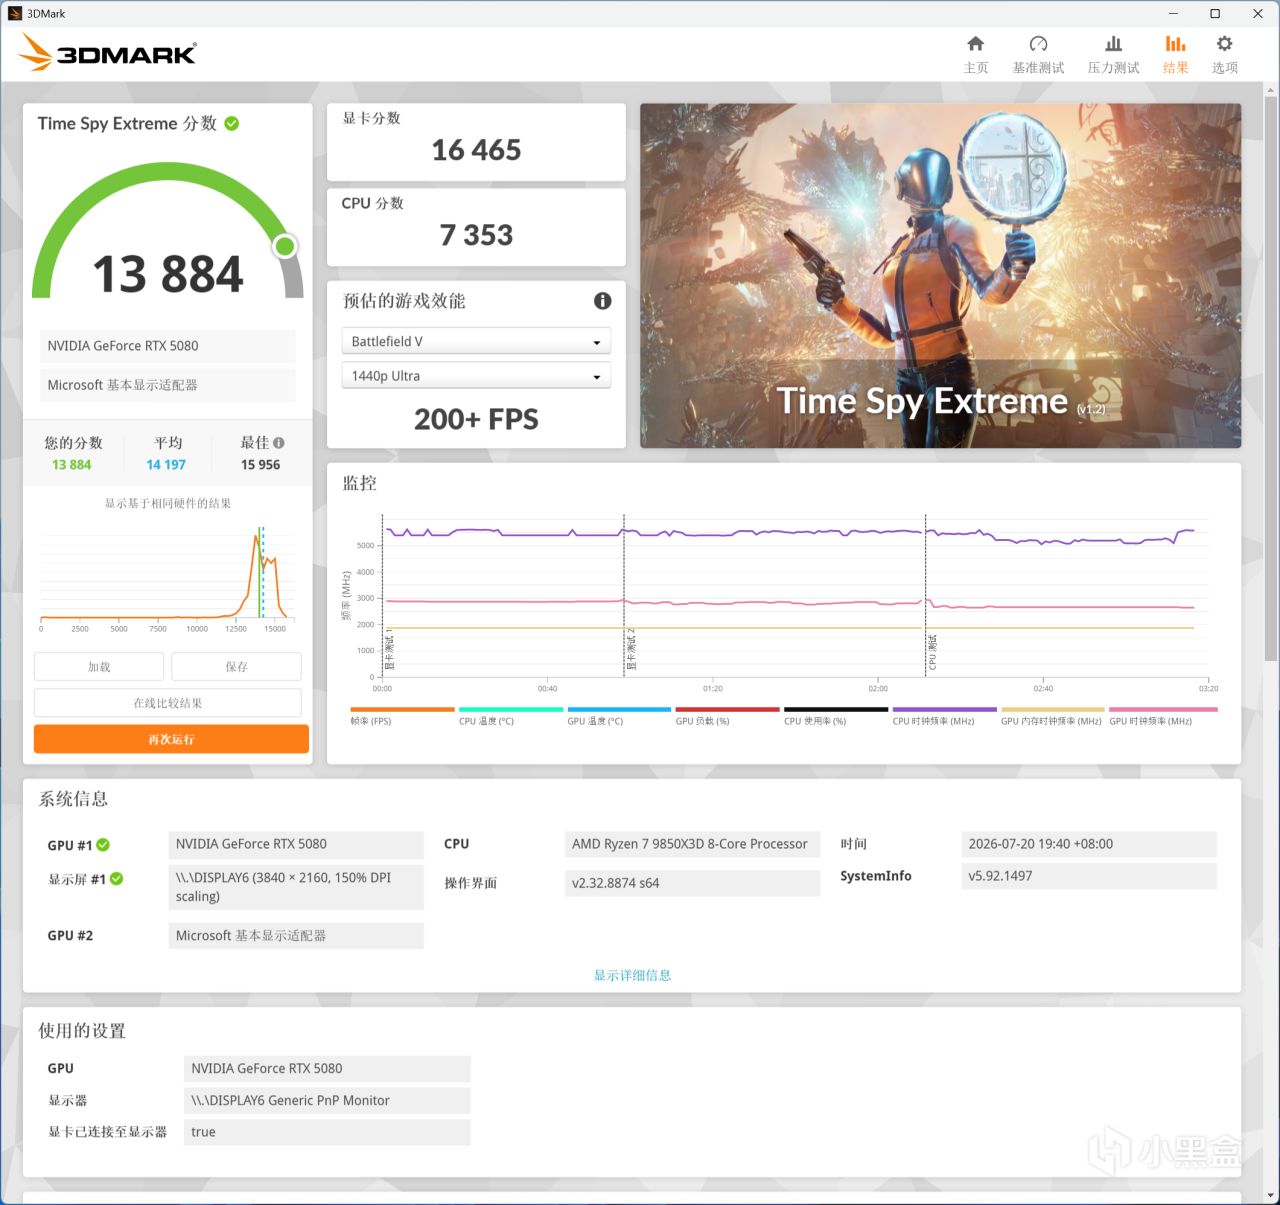This screenshot has height=1205, width=1280.
Task: Select the 结果 results tab
Action: point(1175,54)
